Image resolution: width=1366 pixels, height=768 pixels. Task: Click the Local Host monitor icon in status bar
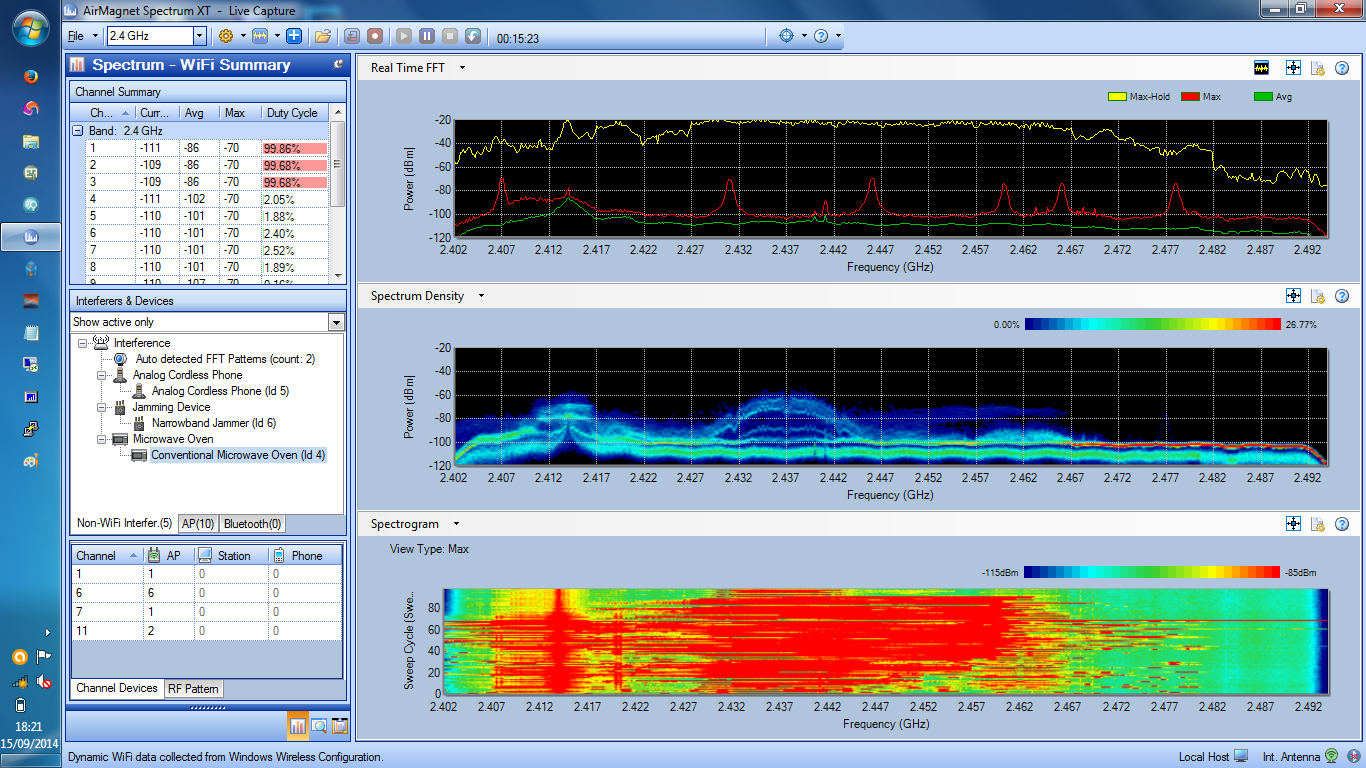click(1241, 757)
